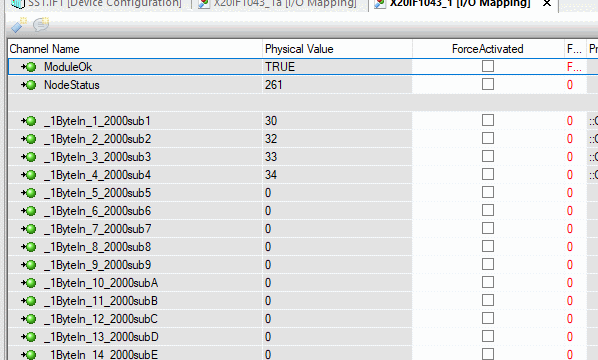Click the blue diamond toolbar icon

pos(18,26)
